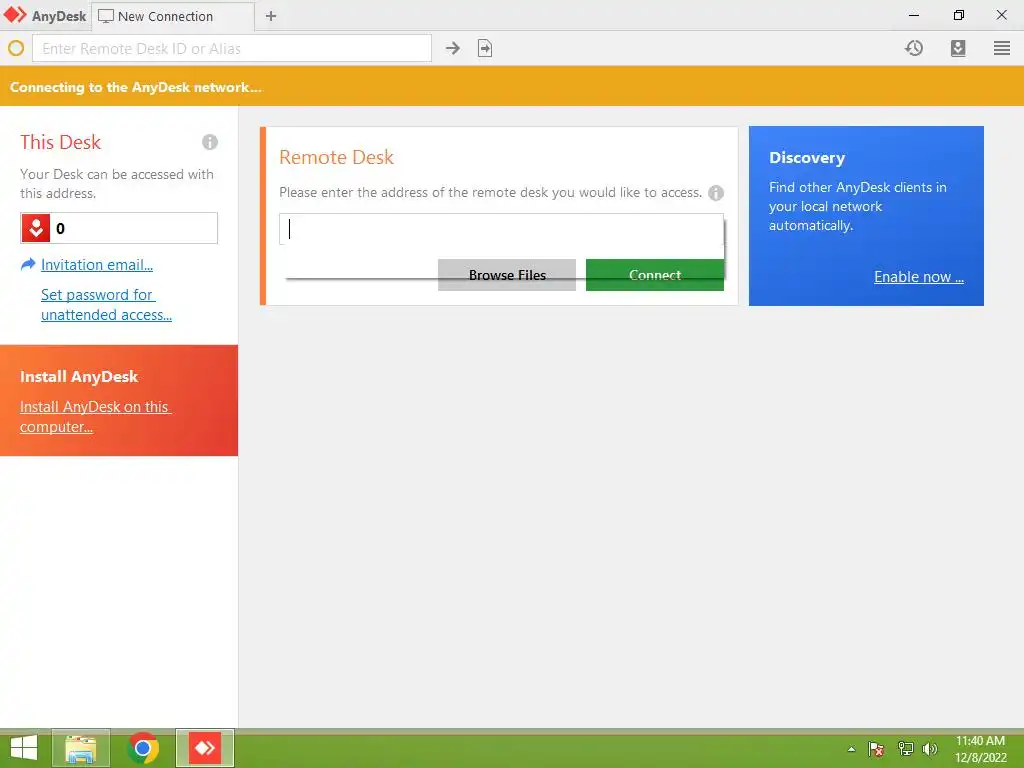Open the Invitation email link

click(97, 264)
